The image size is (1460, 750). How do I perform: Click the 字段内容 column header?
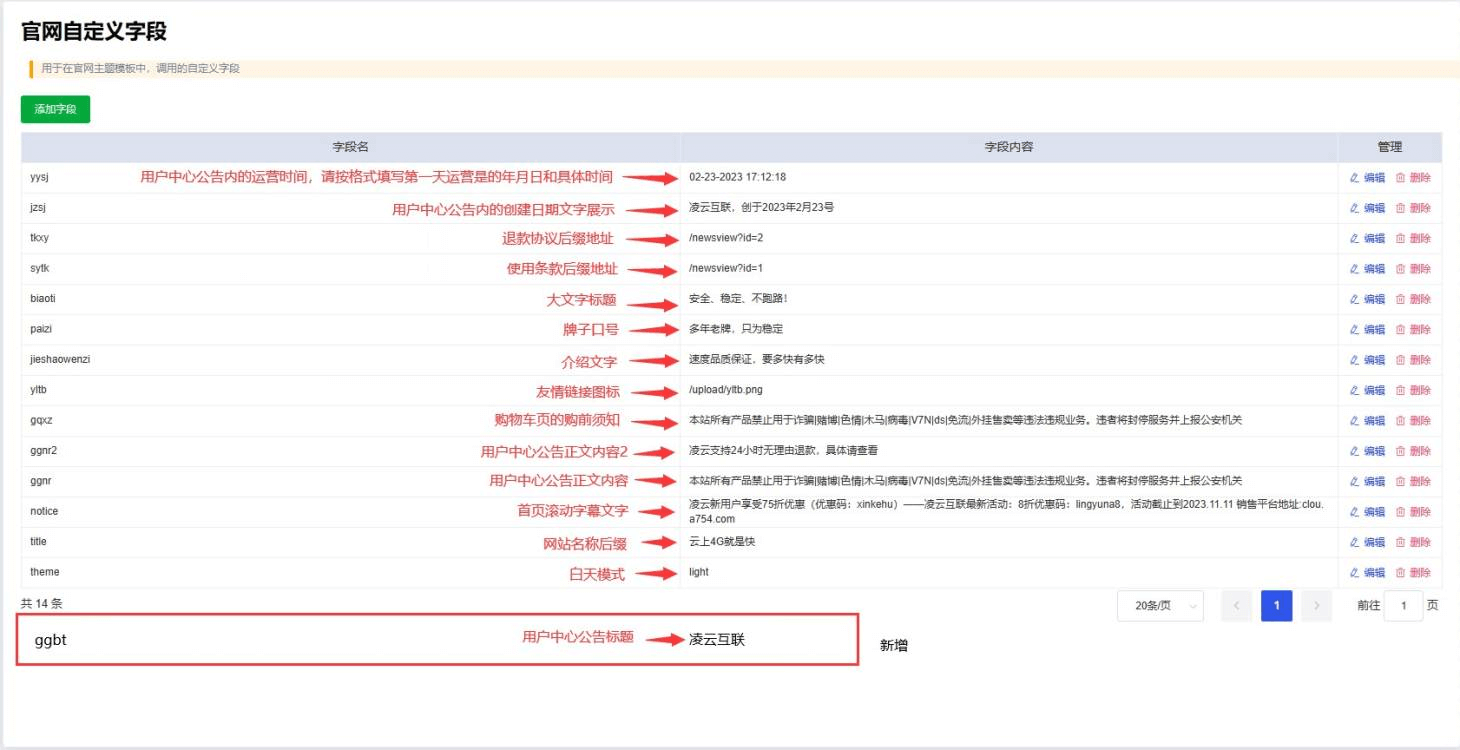click(x=1009, y=147)
